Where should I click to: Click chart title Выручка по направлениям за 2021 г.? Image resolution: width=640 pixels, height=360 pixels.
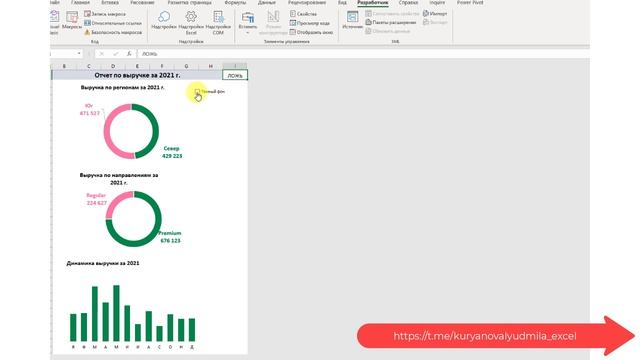pyautogui.click(x=119, y=179)
